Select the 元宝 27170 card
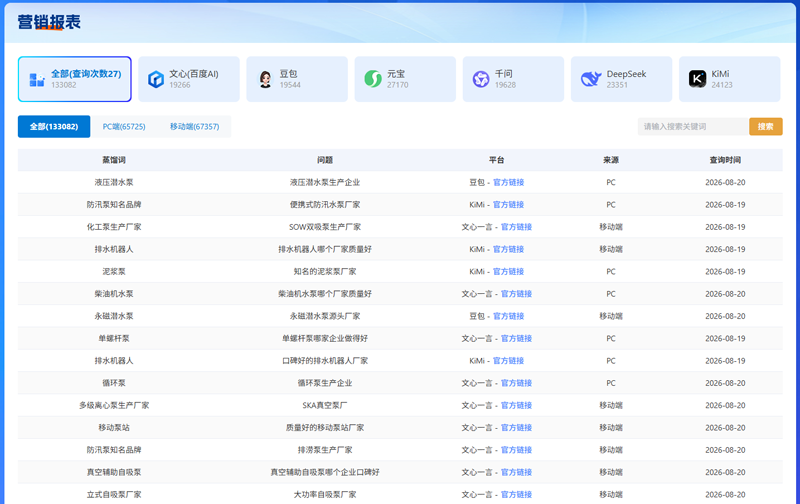 [x=405, y=79]
